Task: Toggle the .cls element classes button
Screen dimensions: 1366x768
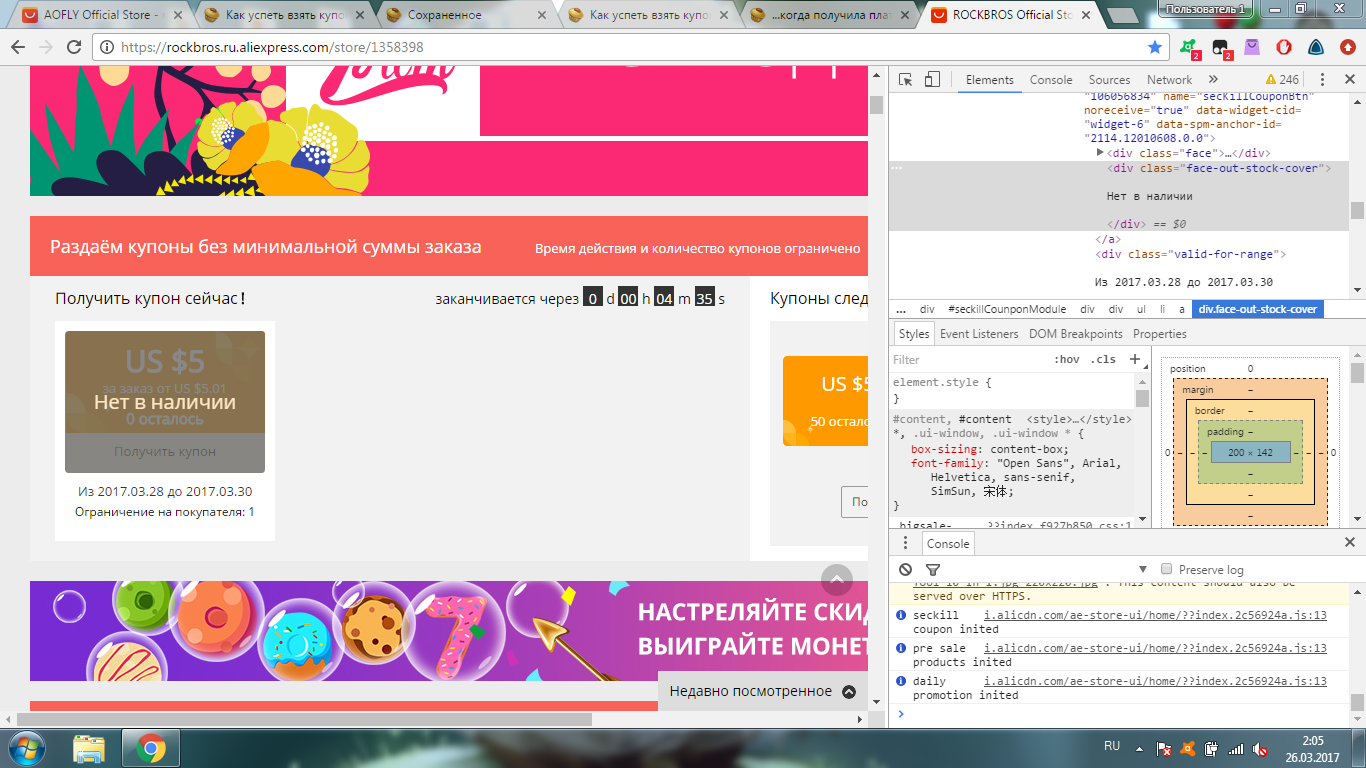Action: (x=1104, y=359)
